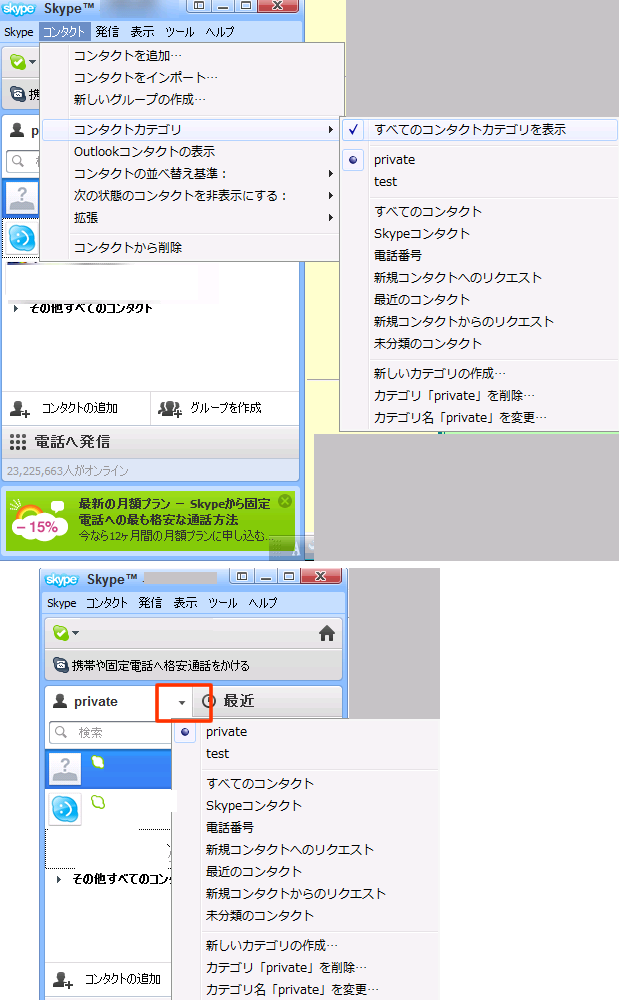The height and width of the screenshot is (1000, 619).
Task: Open 発信 menu in upper Skype window
Action: 107,31
